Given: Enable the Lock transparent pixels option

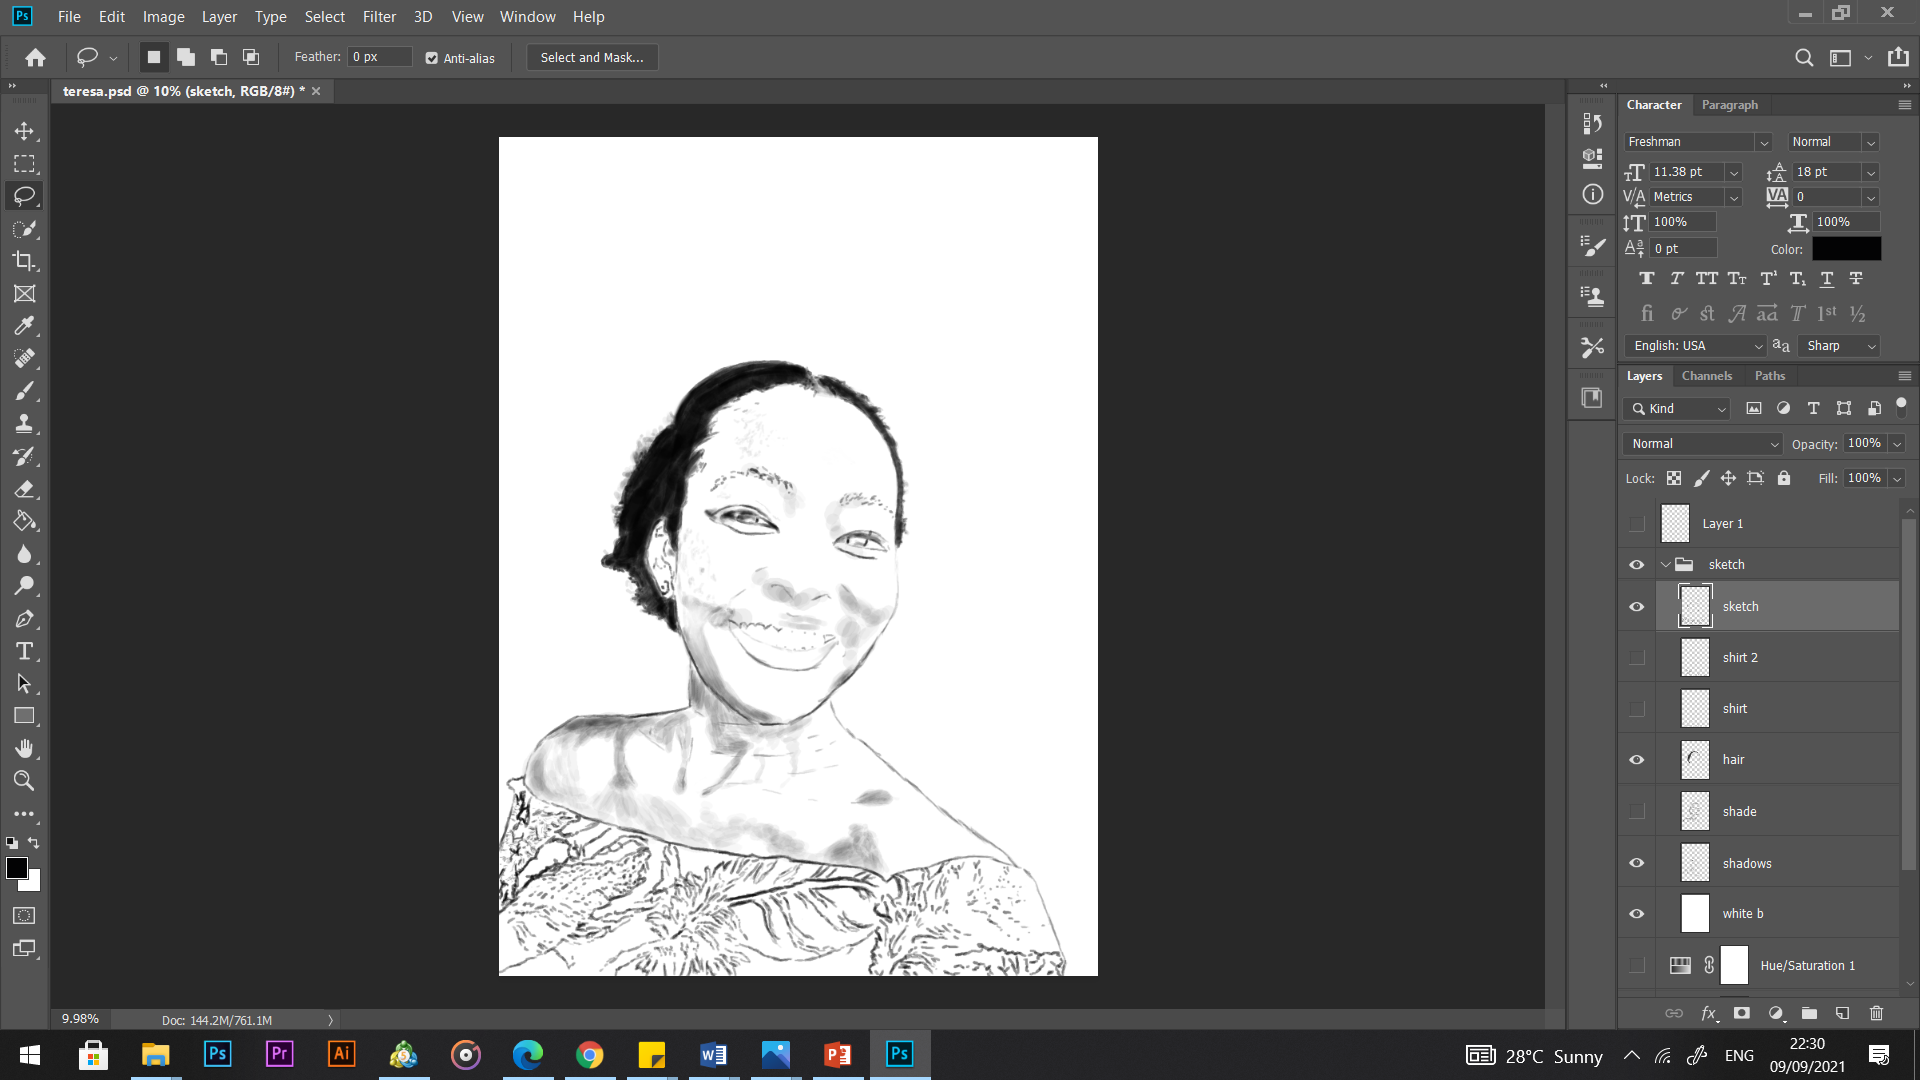Looking at the screenshot, I should click(1674, 478).
